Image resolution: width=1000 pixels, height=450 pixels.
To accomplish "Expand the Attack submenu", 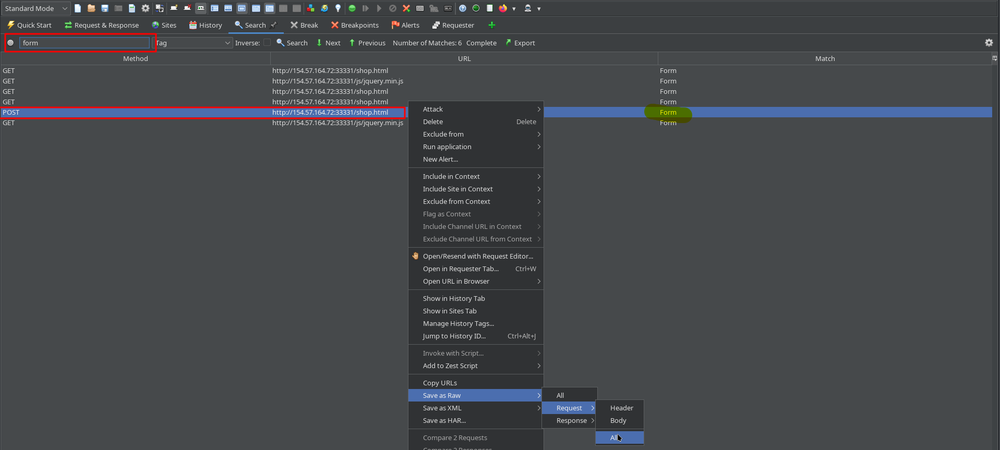I will click(475, 109).
